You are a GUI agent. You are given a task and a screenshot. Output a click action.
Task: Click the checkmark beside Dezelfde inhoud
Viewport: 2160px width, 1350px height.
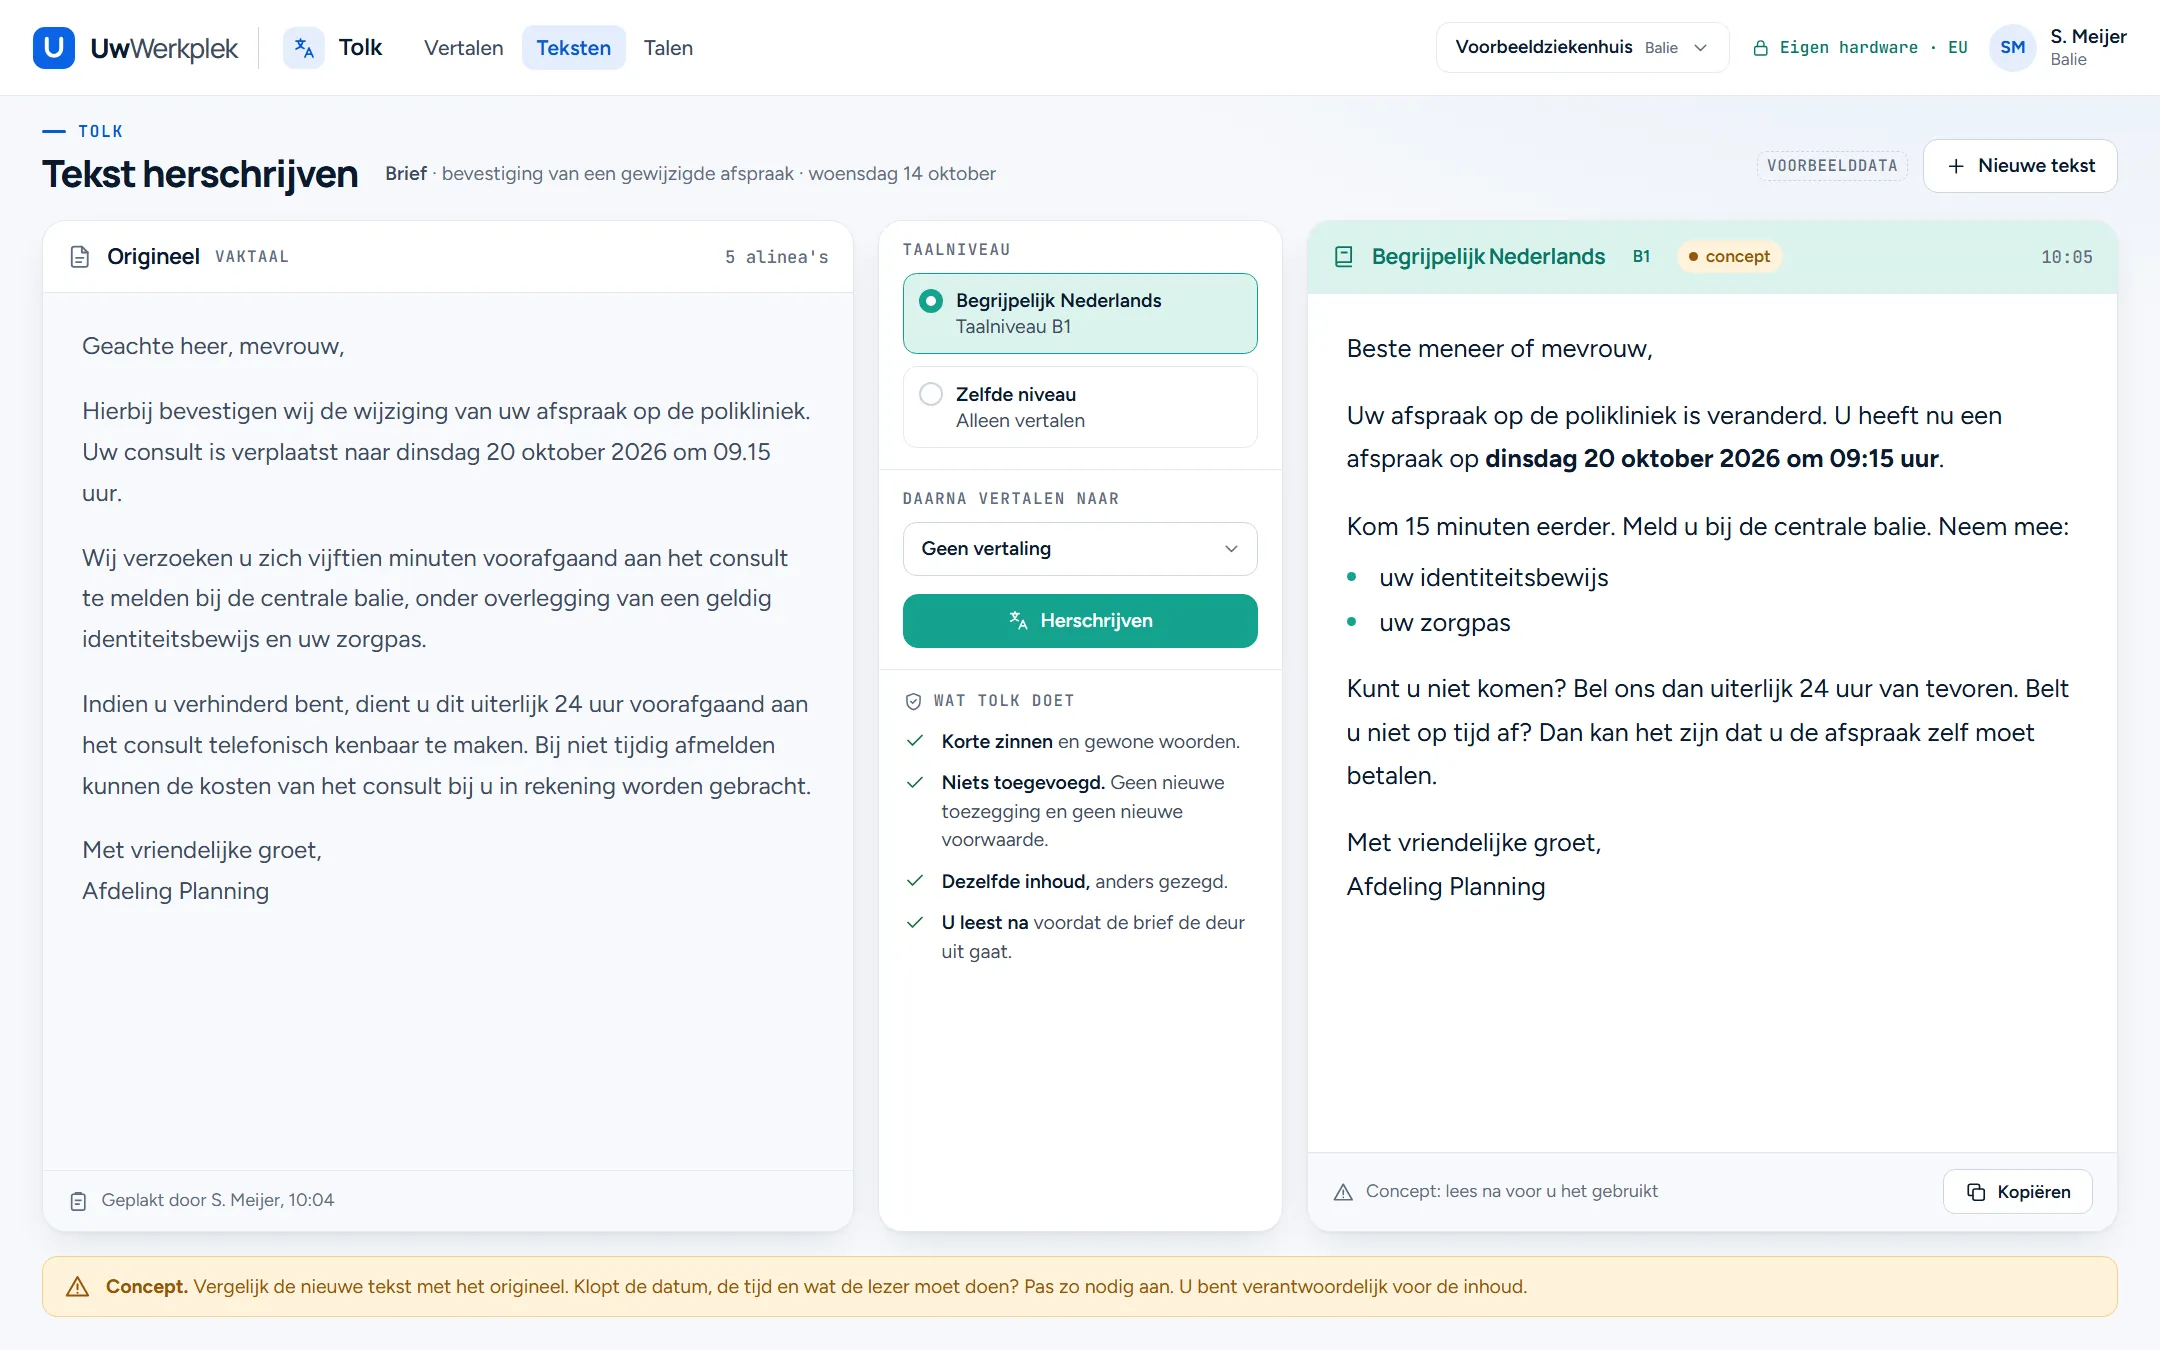[x=914, y=881]
